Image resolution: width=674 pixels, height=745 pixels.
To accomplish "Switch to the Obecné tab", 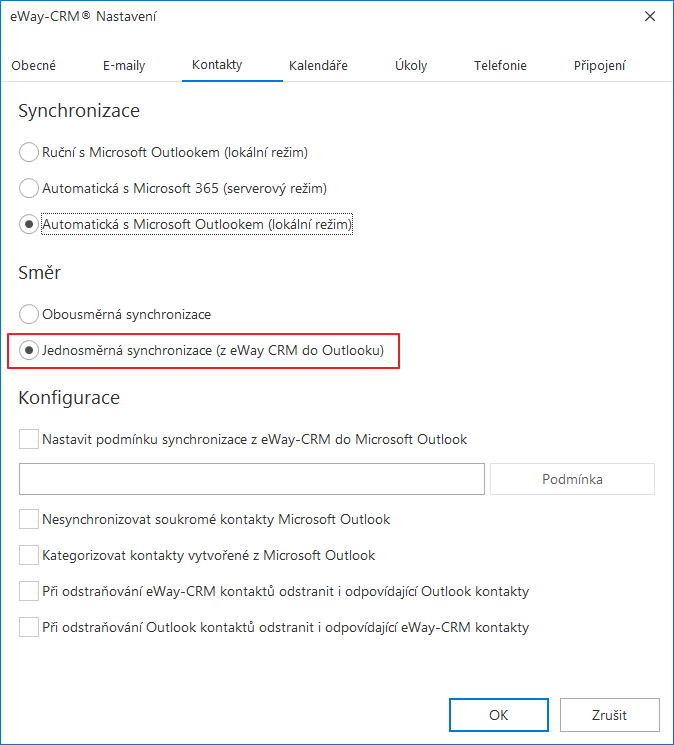I will (33, 66).
